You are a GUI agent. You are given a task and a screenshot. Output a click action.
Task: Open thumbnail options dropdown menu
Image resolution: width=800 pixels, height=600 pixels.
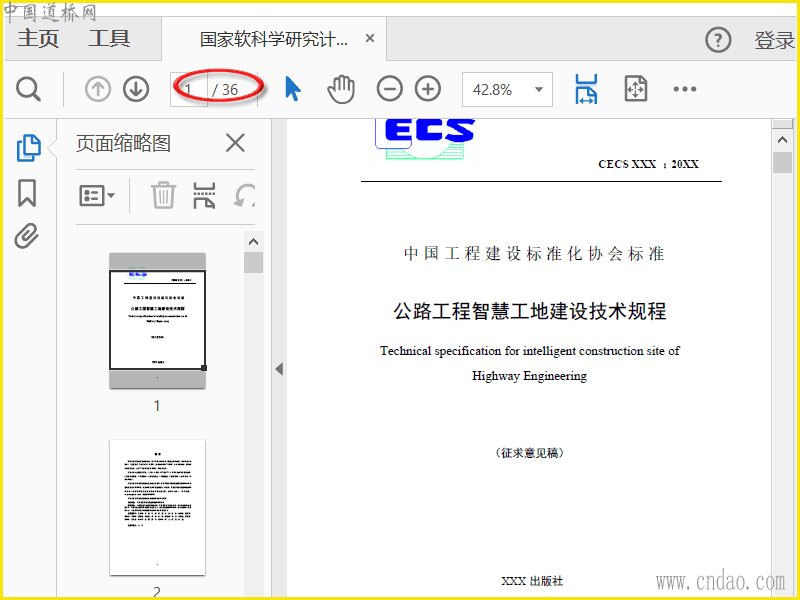97,195
